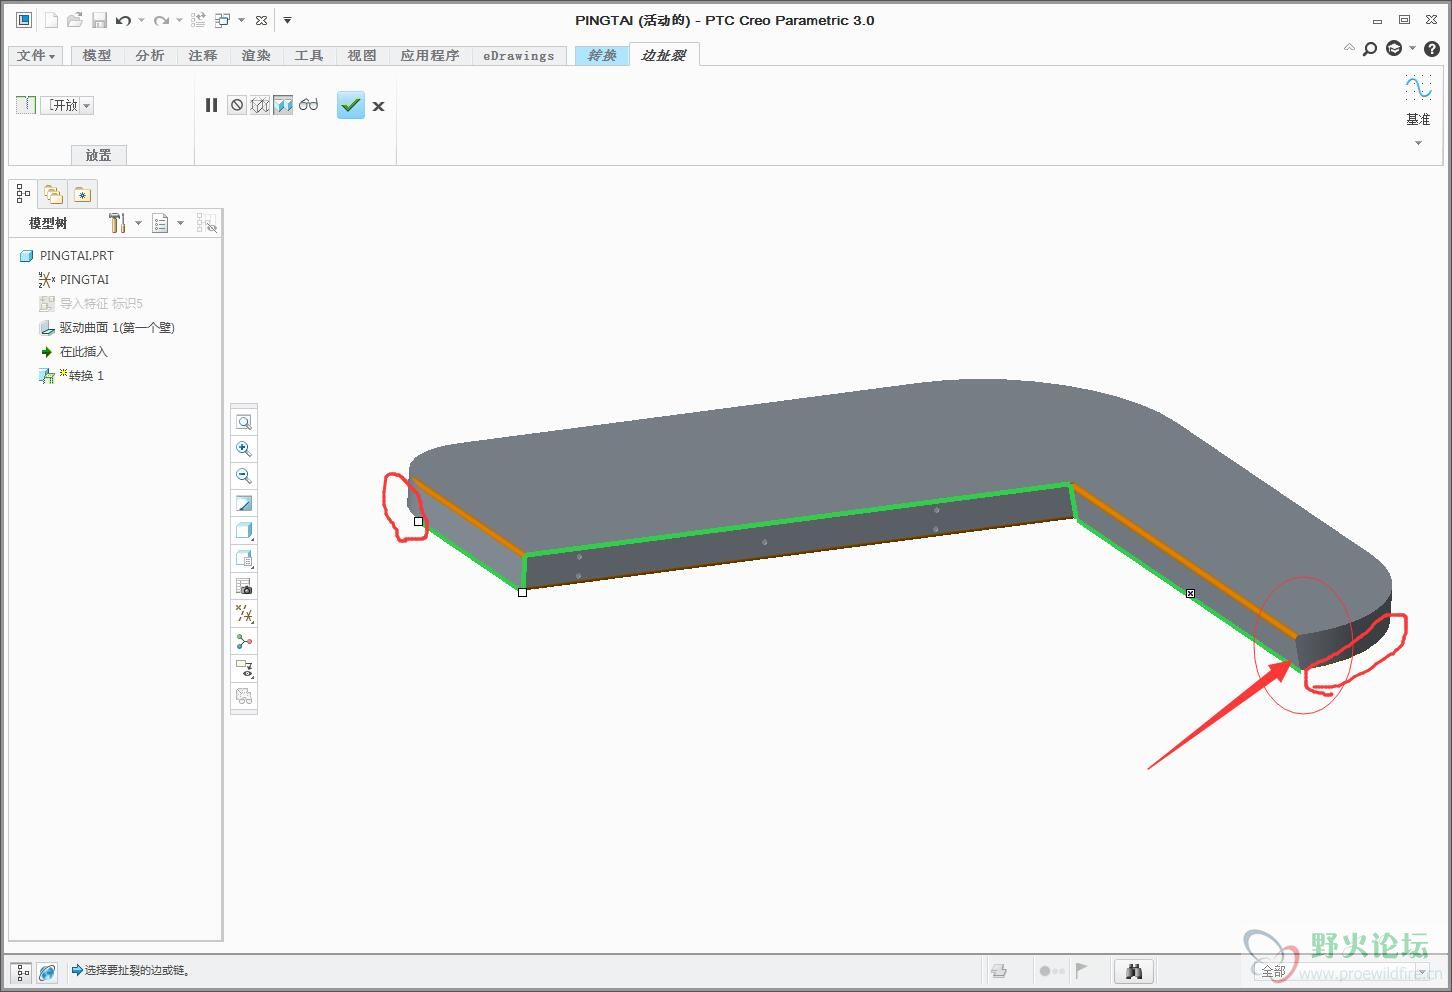Switch to the 注释 tab

[x=203, y=56]
